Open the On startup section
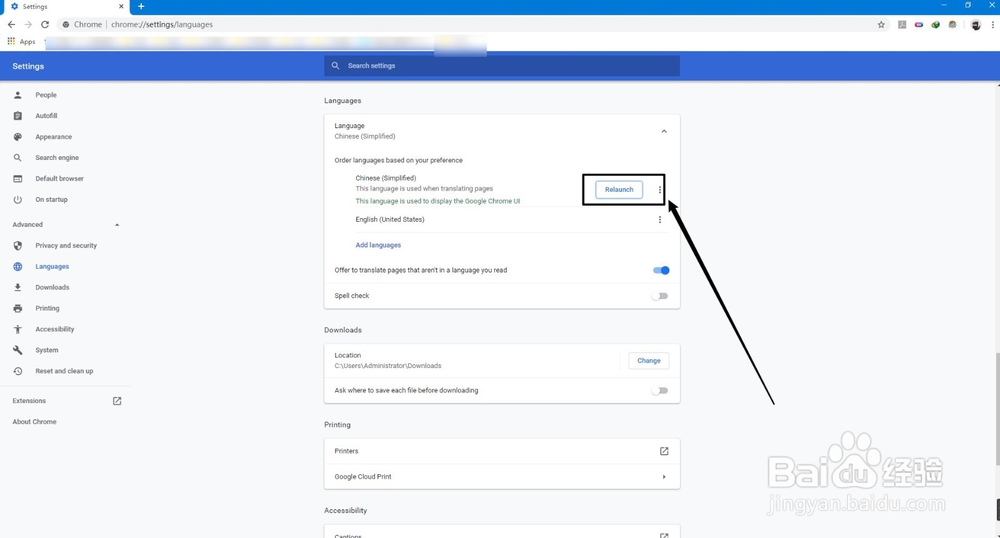 tap(51, 200)
